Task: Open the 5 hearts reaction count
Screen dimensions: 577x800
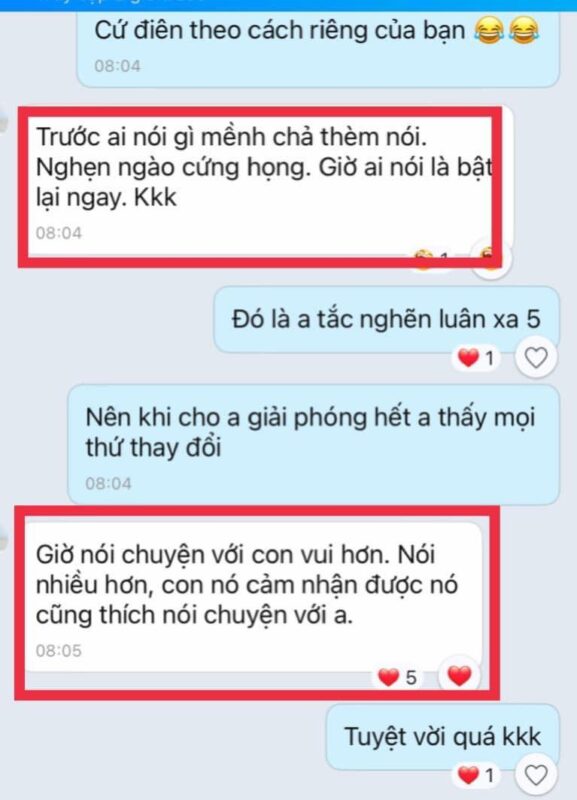Action: (x=398, y=678)
